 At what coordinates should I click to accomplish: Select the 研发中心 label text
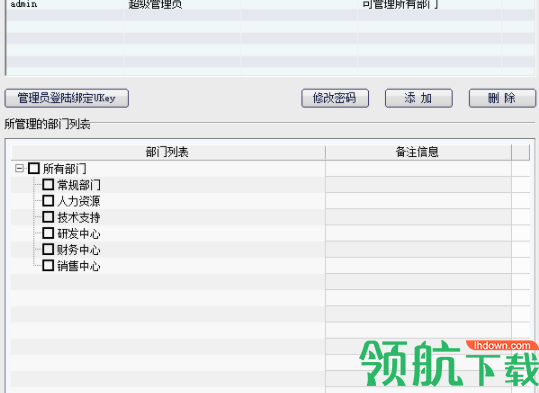[79, 233]
